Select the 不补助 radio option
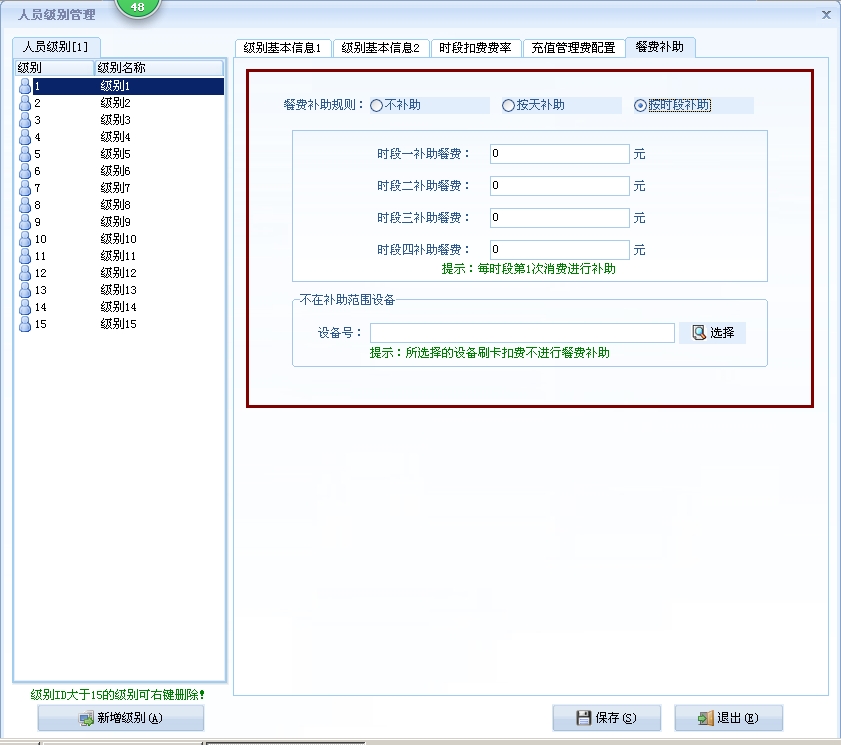841x745 pixels. tap(376, 106)
